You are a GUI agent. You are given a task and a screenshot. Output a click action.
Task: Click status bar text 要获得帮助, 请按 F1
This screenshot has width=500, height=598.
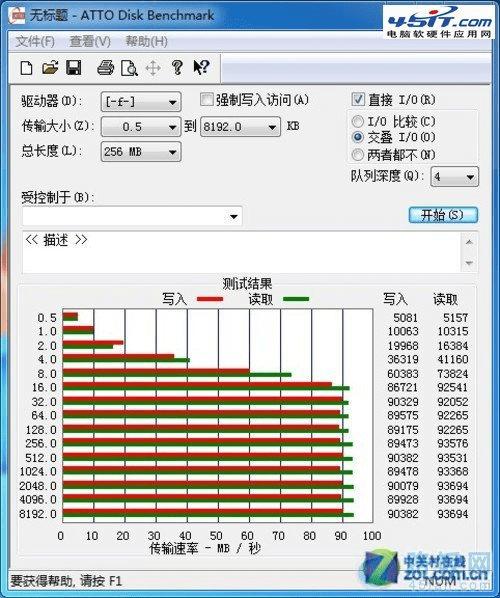point(66,581)
